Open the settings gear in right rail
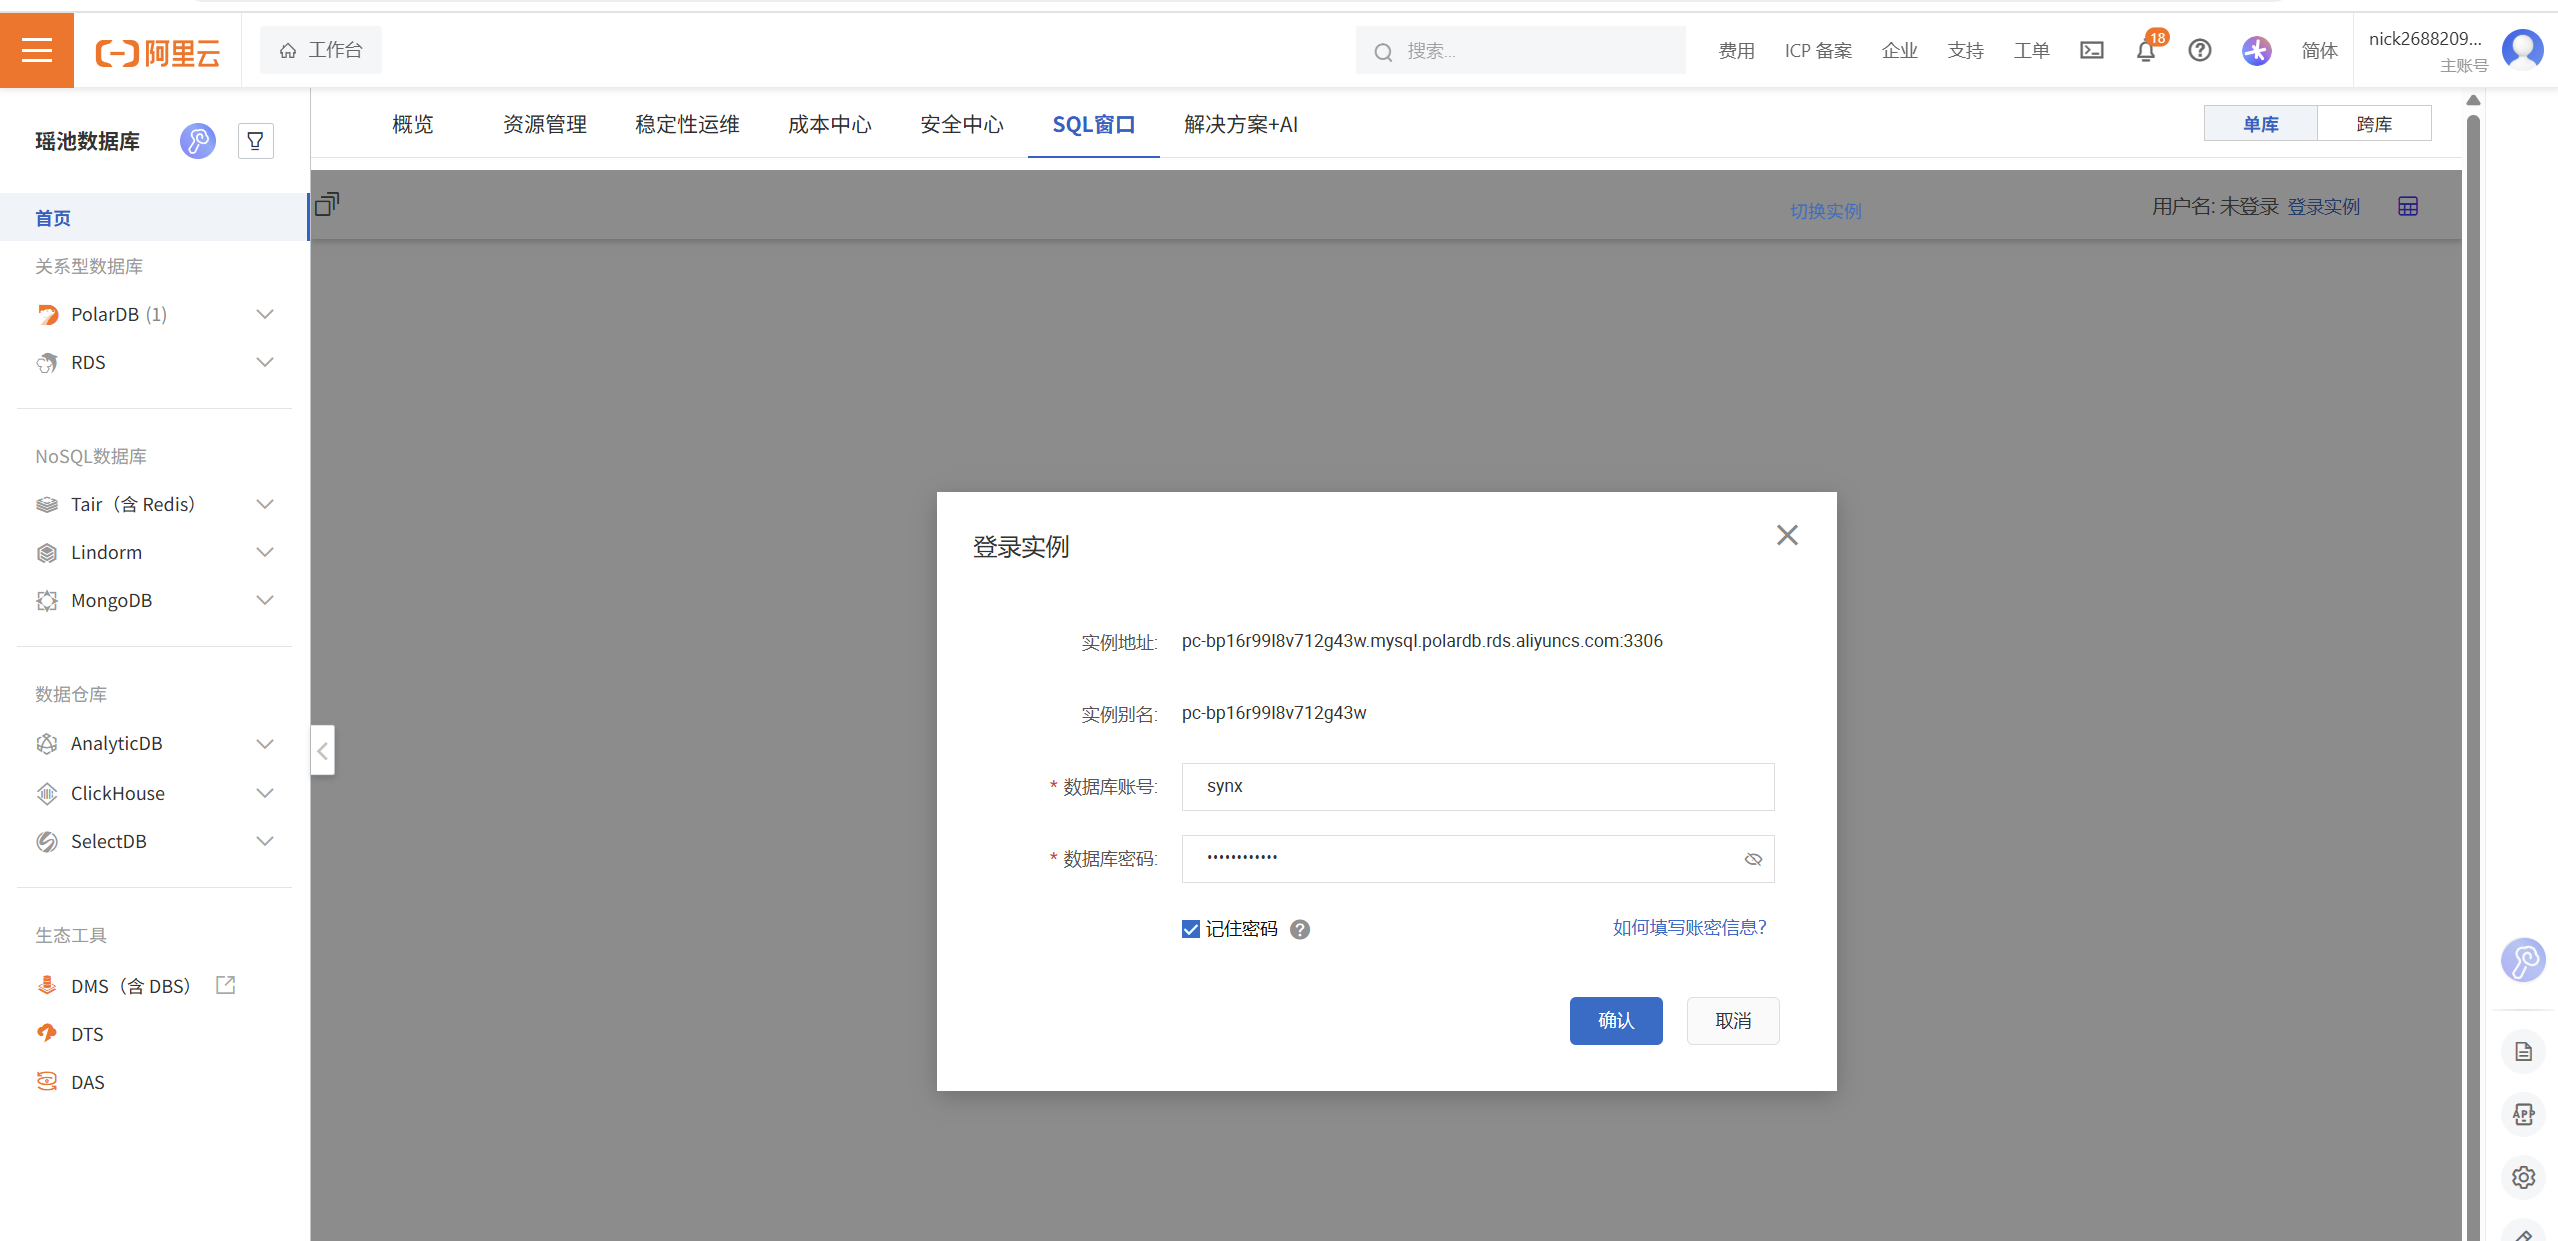 [2523, 1177]
